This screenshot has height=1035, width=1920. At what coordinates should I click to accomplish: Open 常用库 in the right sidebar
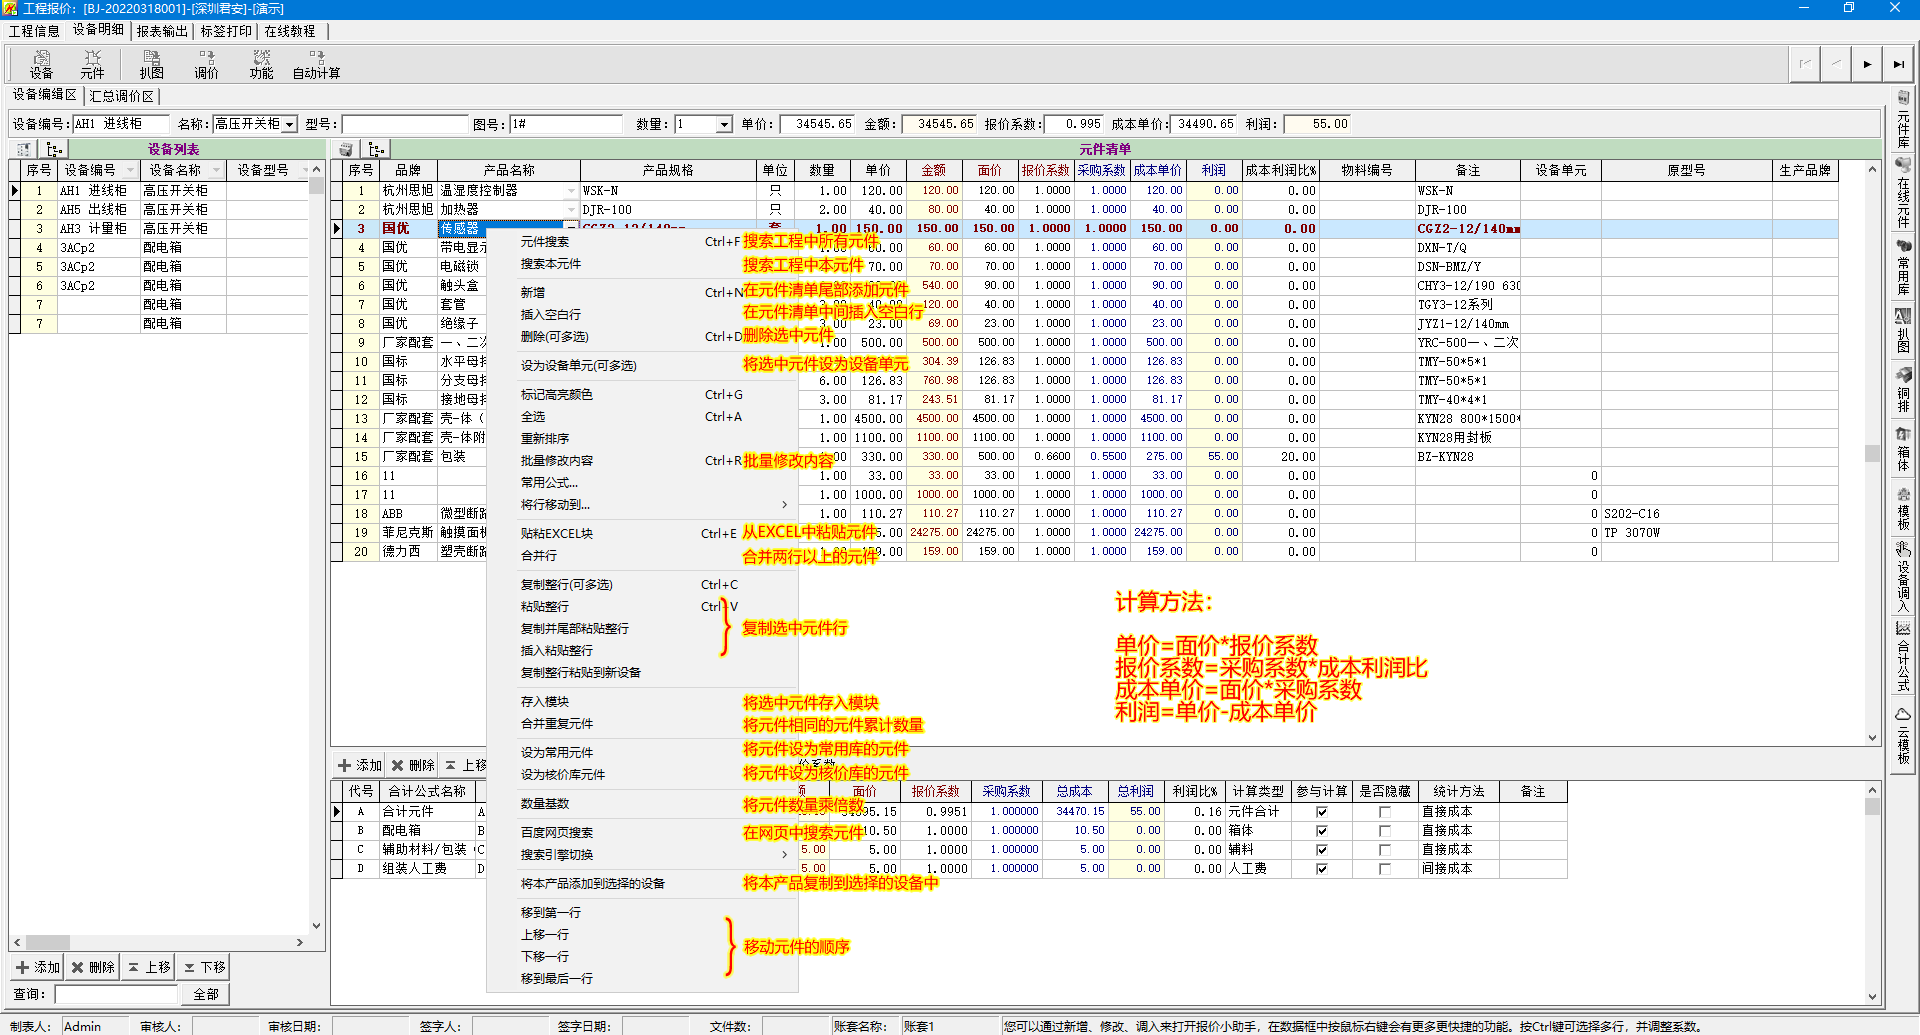(x=1903, y=267)
